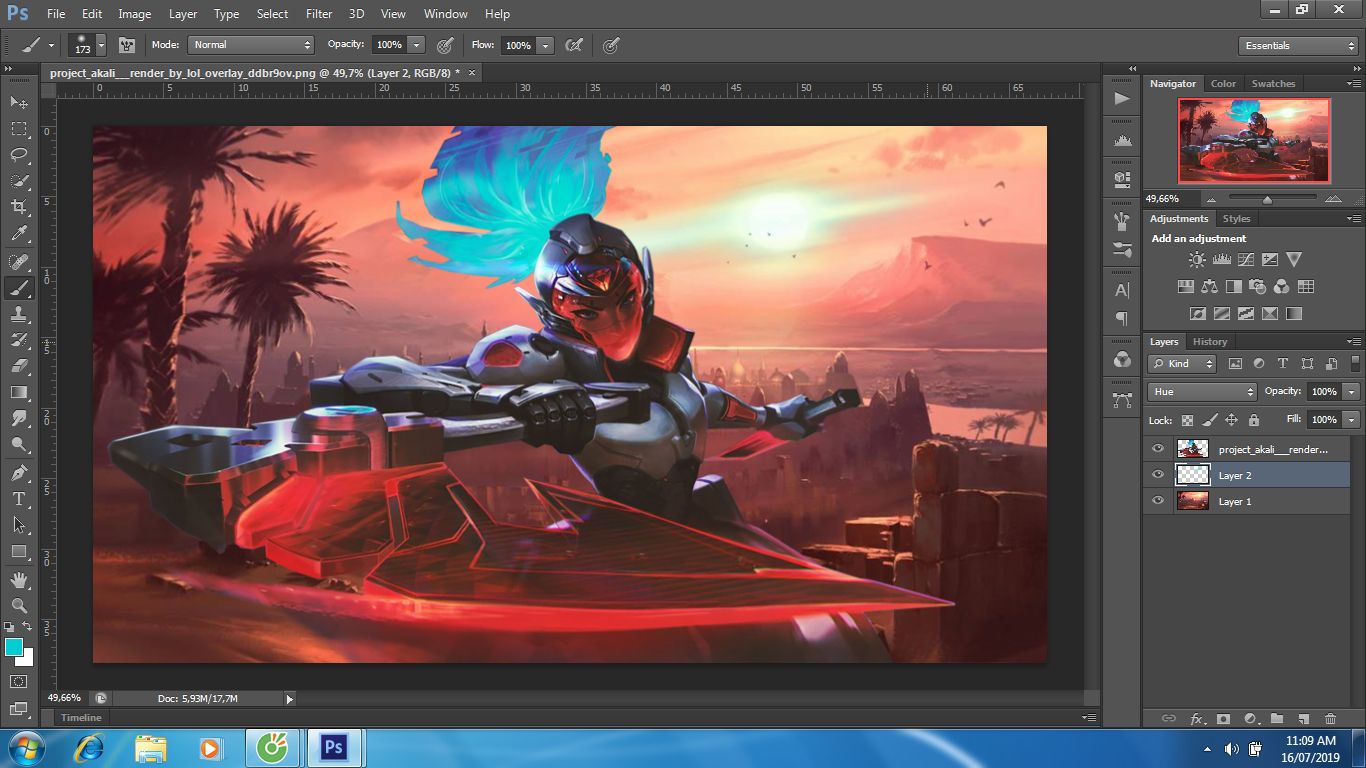This screenshot has height=768, width=1366.
Task: Select the Clone Stamp tool
Action: (x=19, y=314)
